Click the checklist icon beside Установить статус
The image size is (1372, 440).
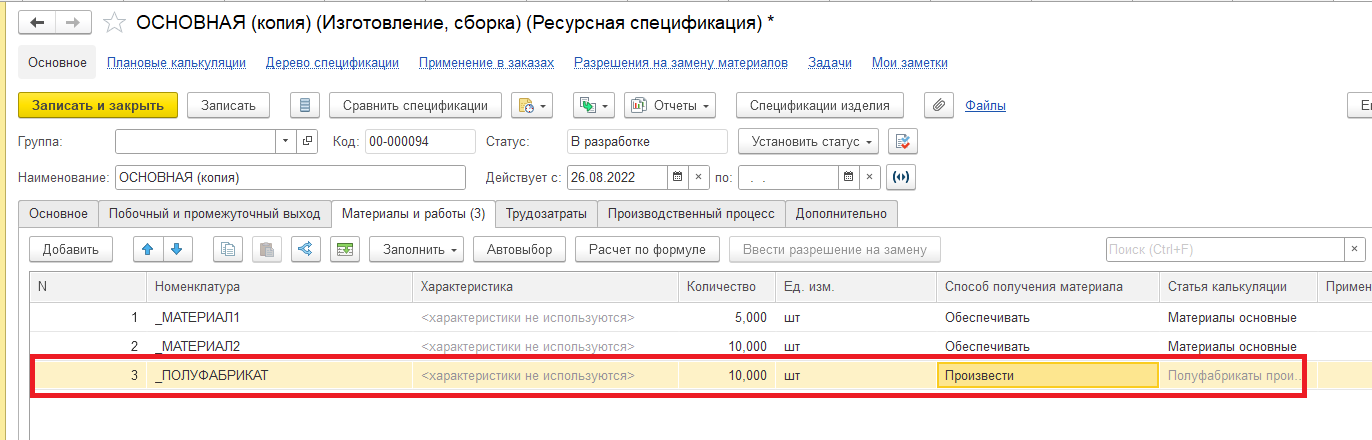point(901,141)
